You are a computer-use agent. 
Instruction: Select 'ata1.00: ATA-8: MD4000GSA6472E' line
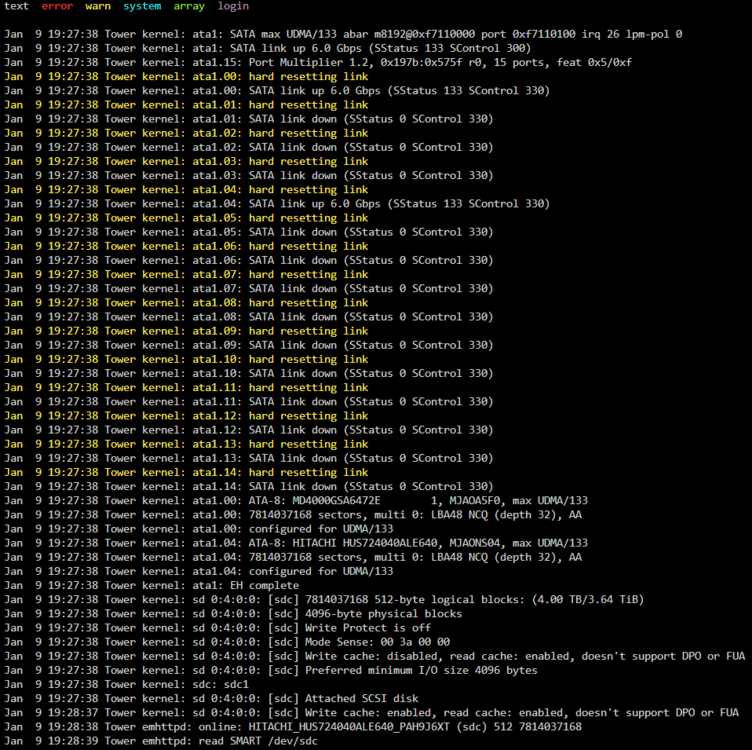(296, 501)
